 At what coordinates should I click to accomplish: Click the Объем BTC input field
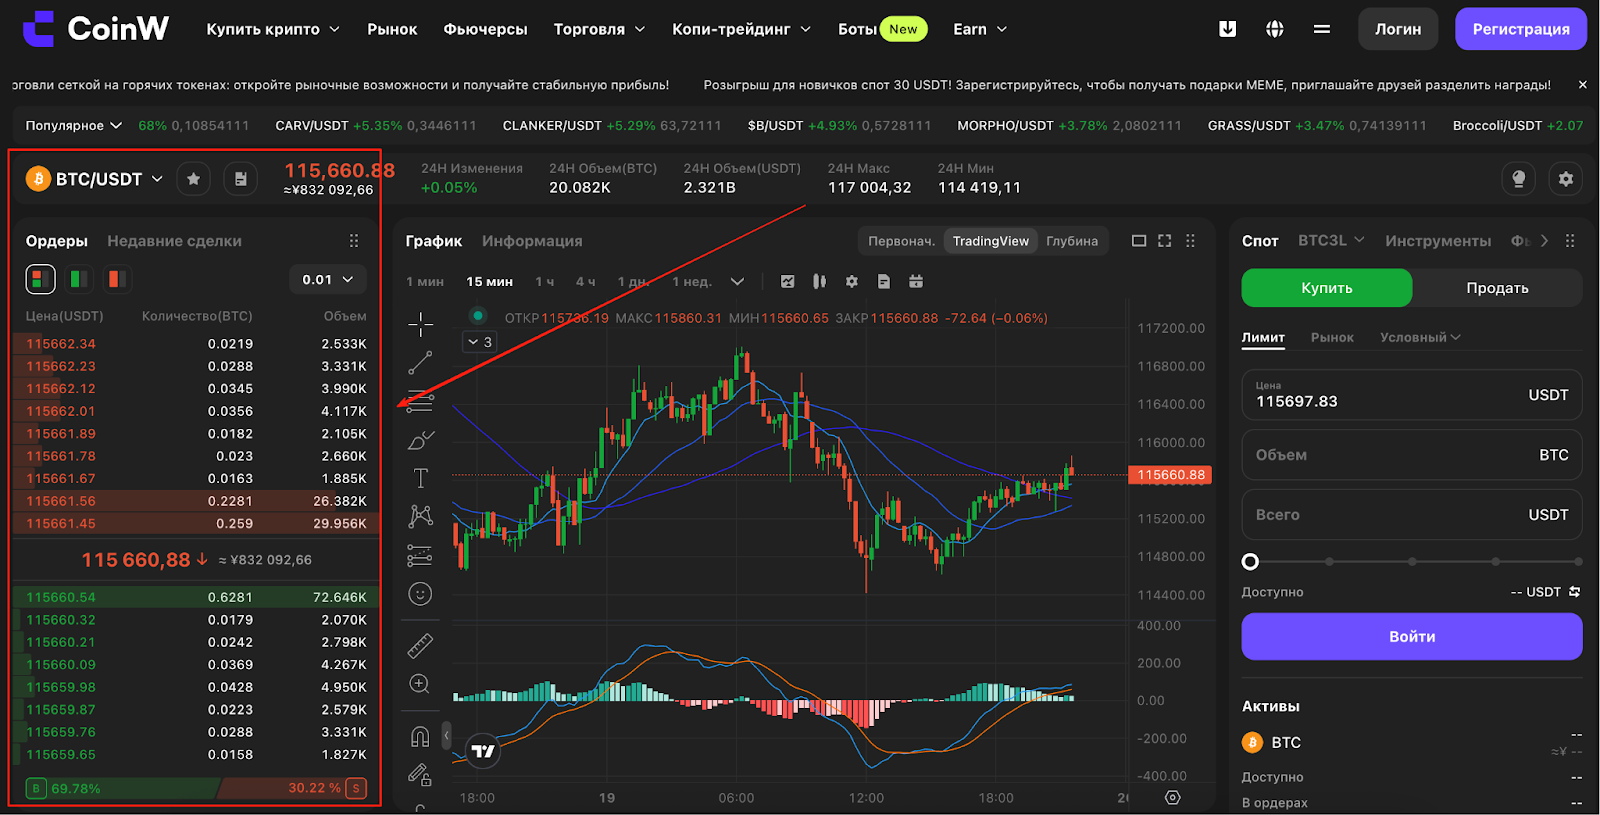[1412, 455]
